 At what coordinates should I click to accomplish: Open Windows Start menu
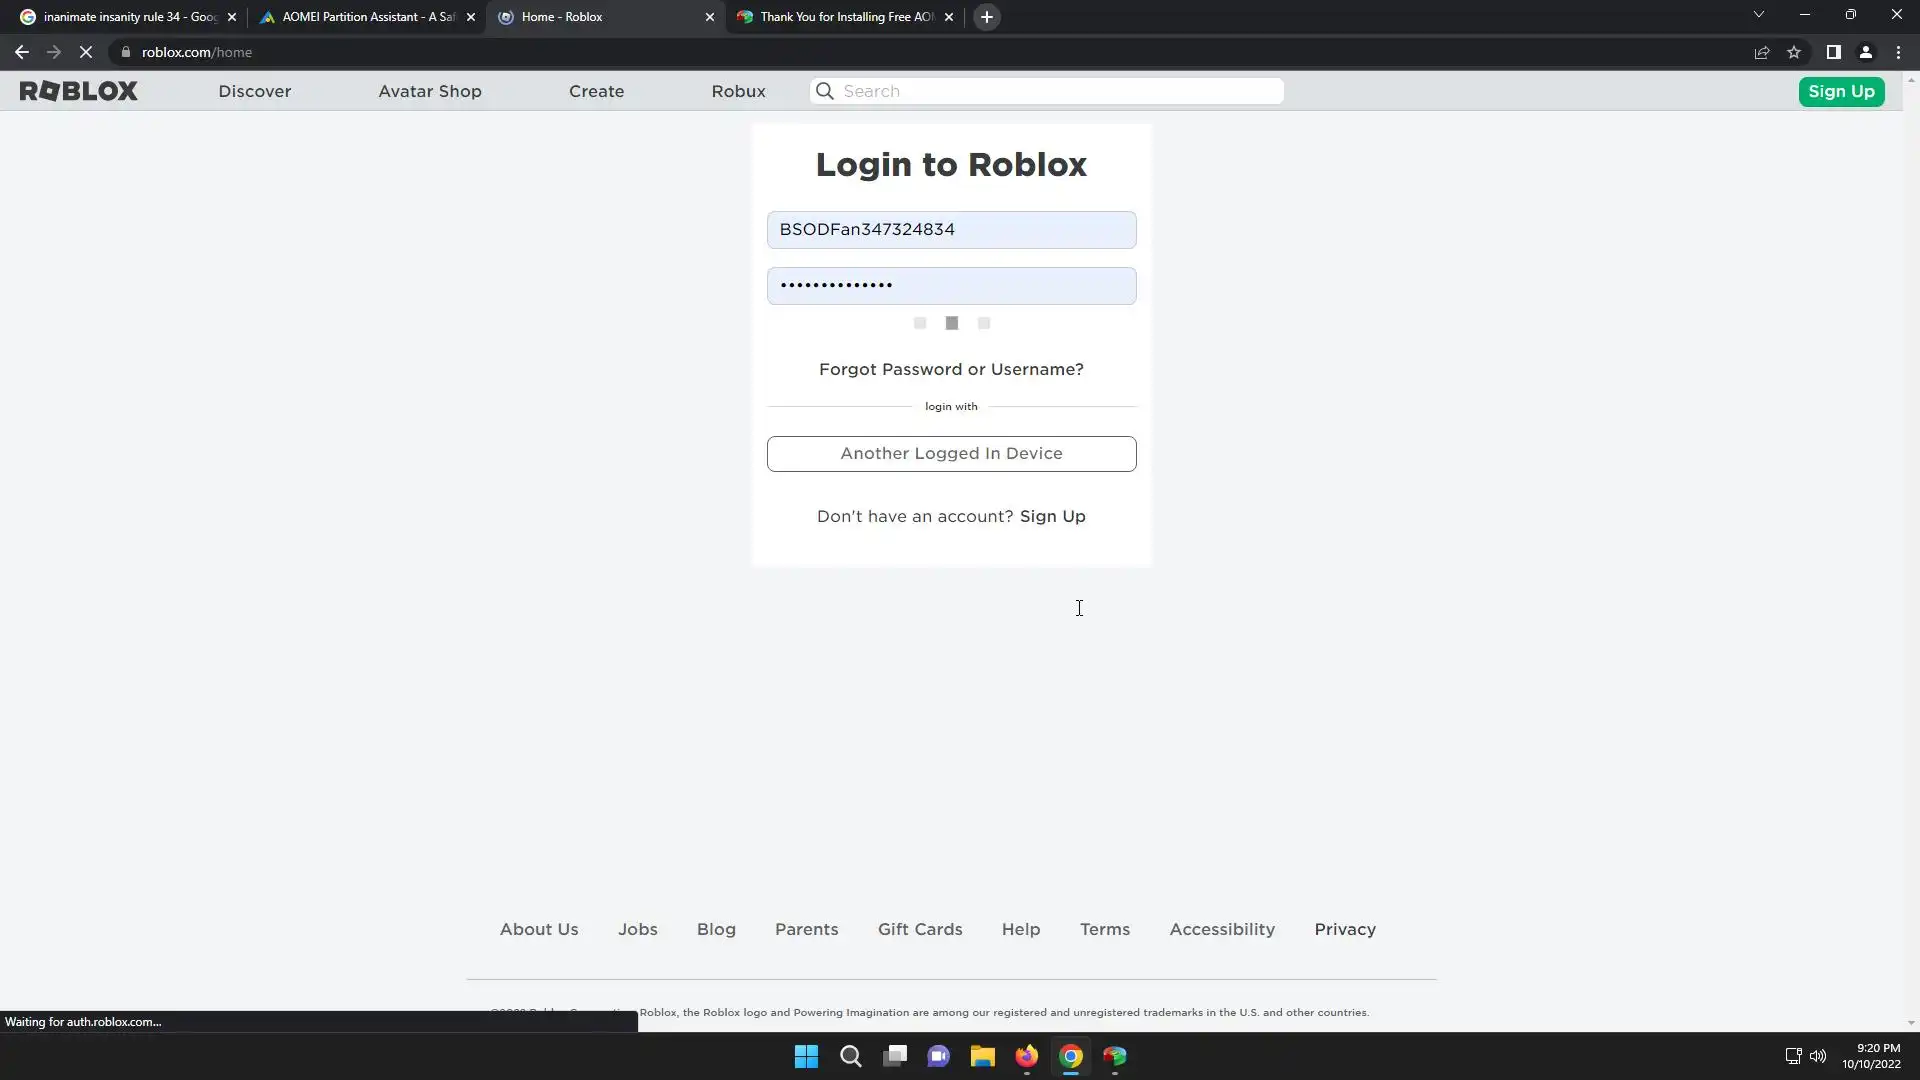pyautogui.click(x=806, y=1056)
